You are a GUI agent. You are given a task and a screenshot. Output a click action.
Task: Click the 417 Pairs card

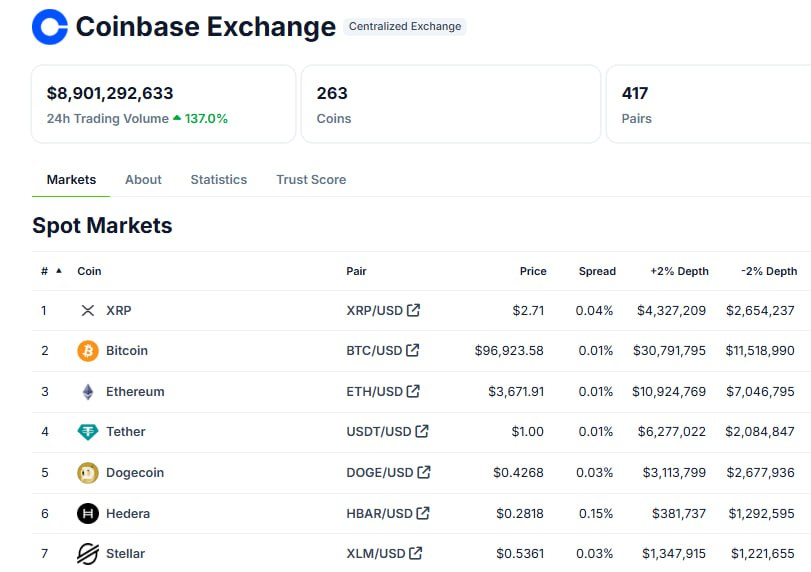pos(709,104)
